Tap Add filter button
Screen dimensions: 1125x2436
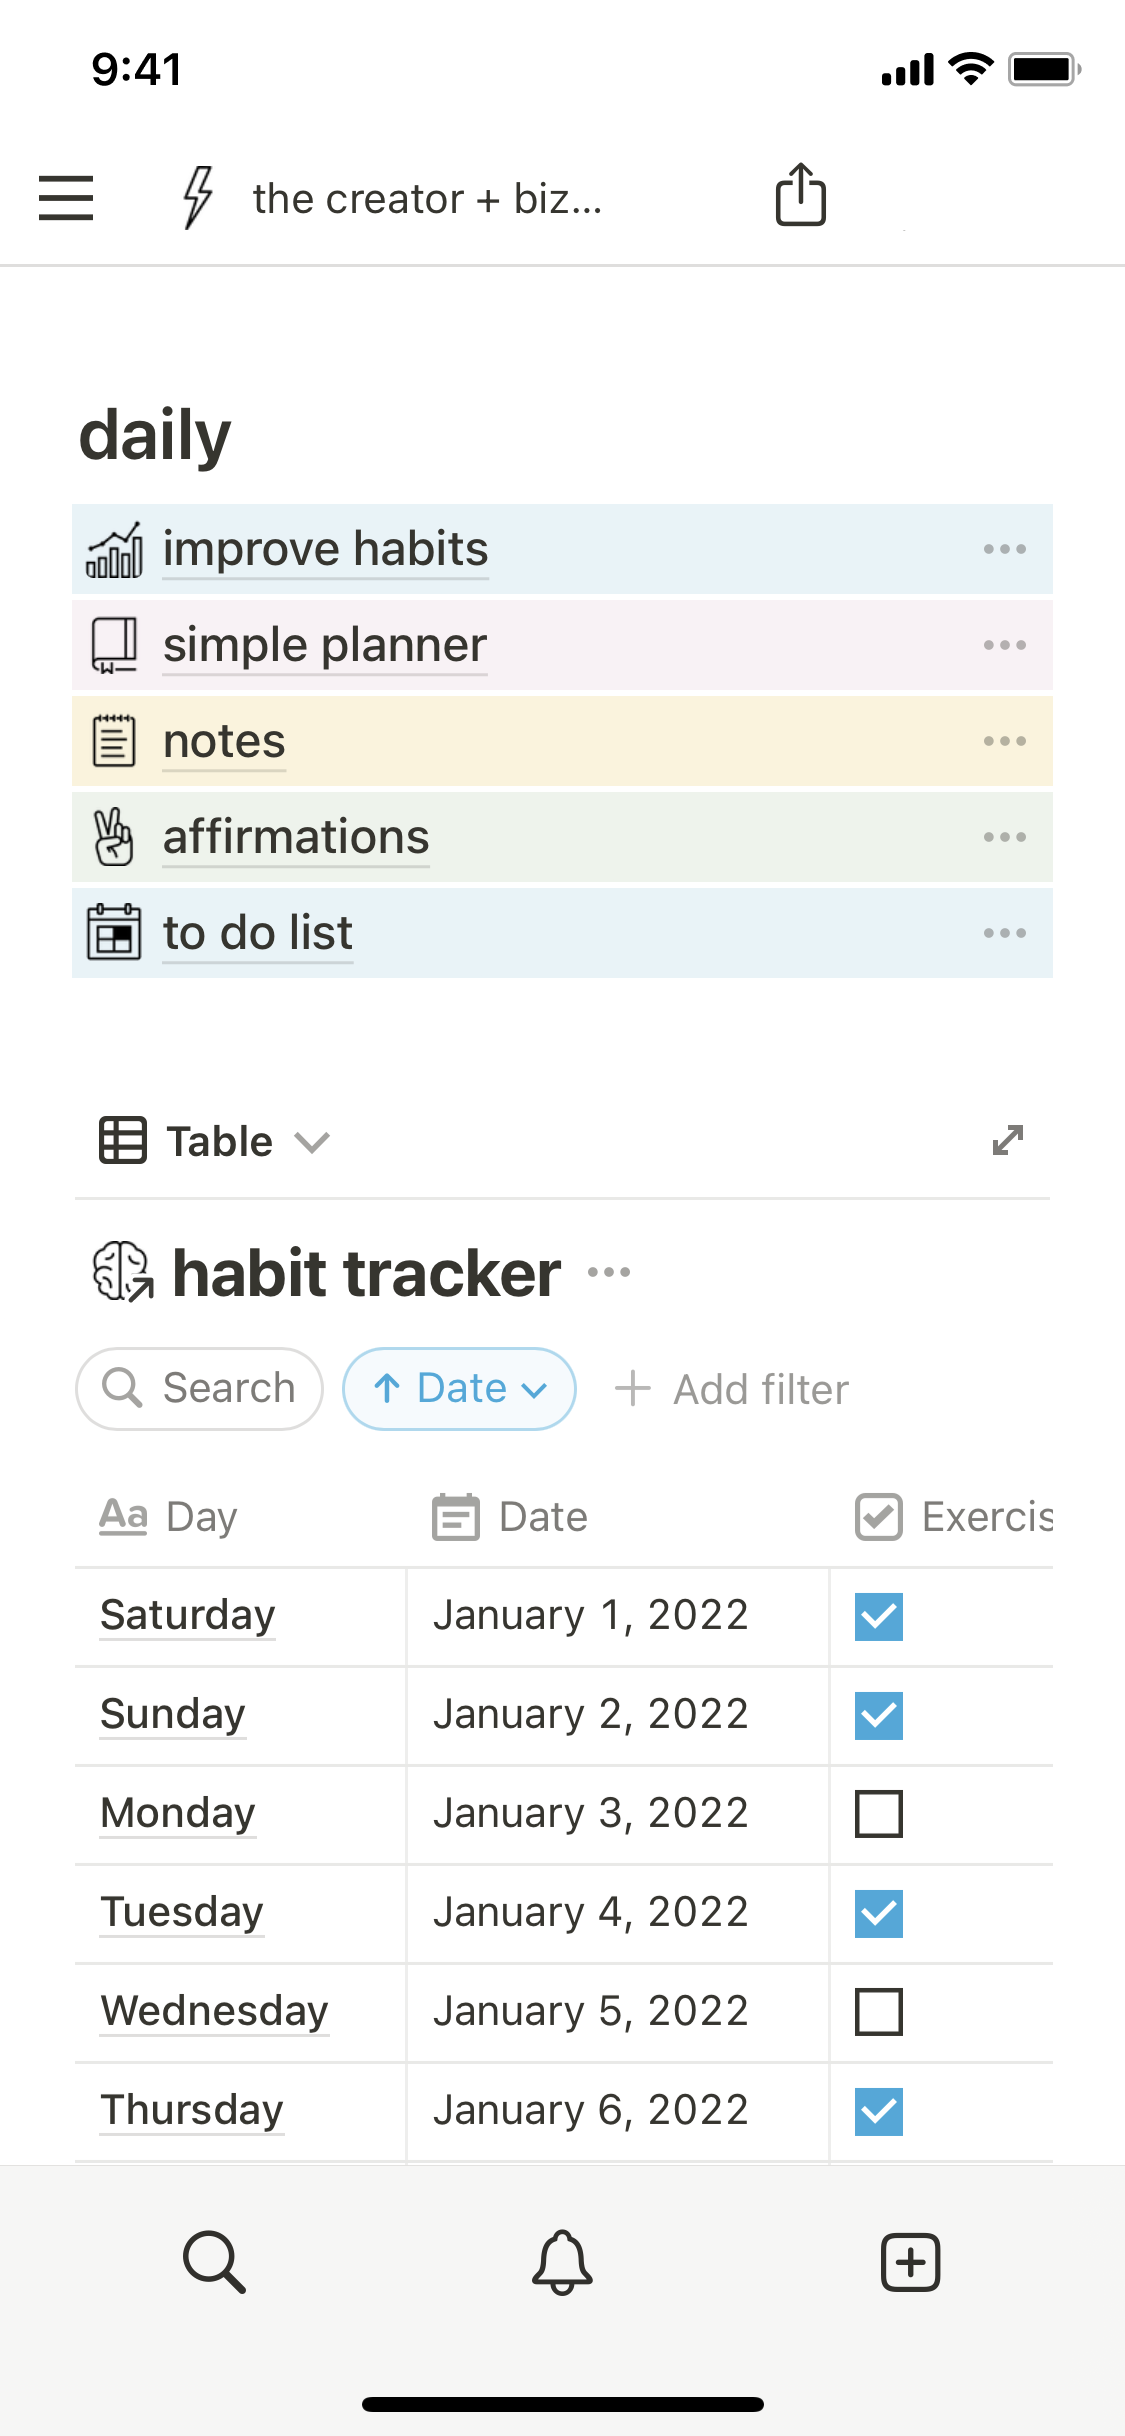(732, 1389)
